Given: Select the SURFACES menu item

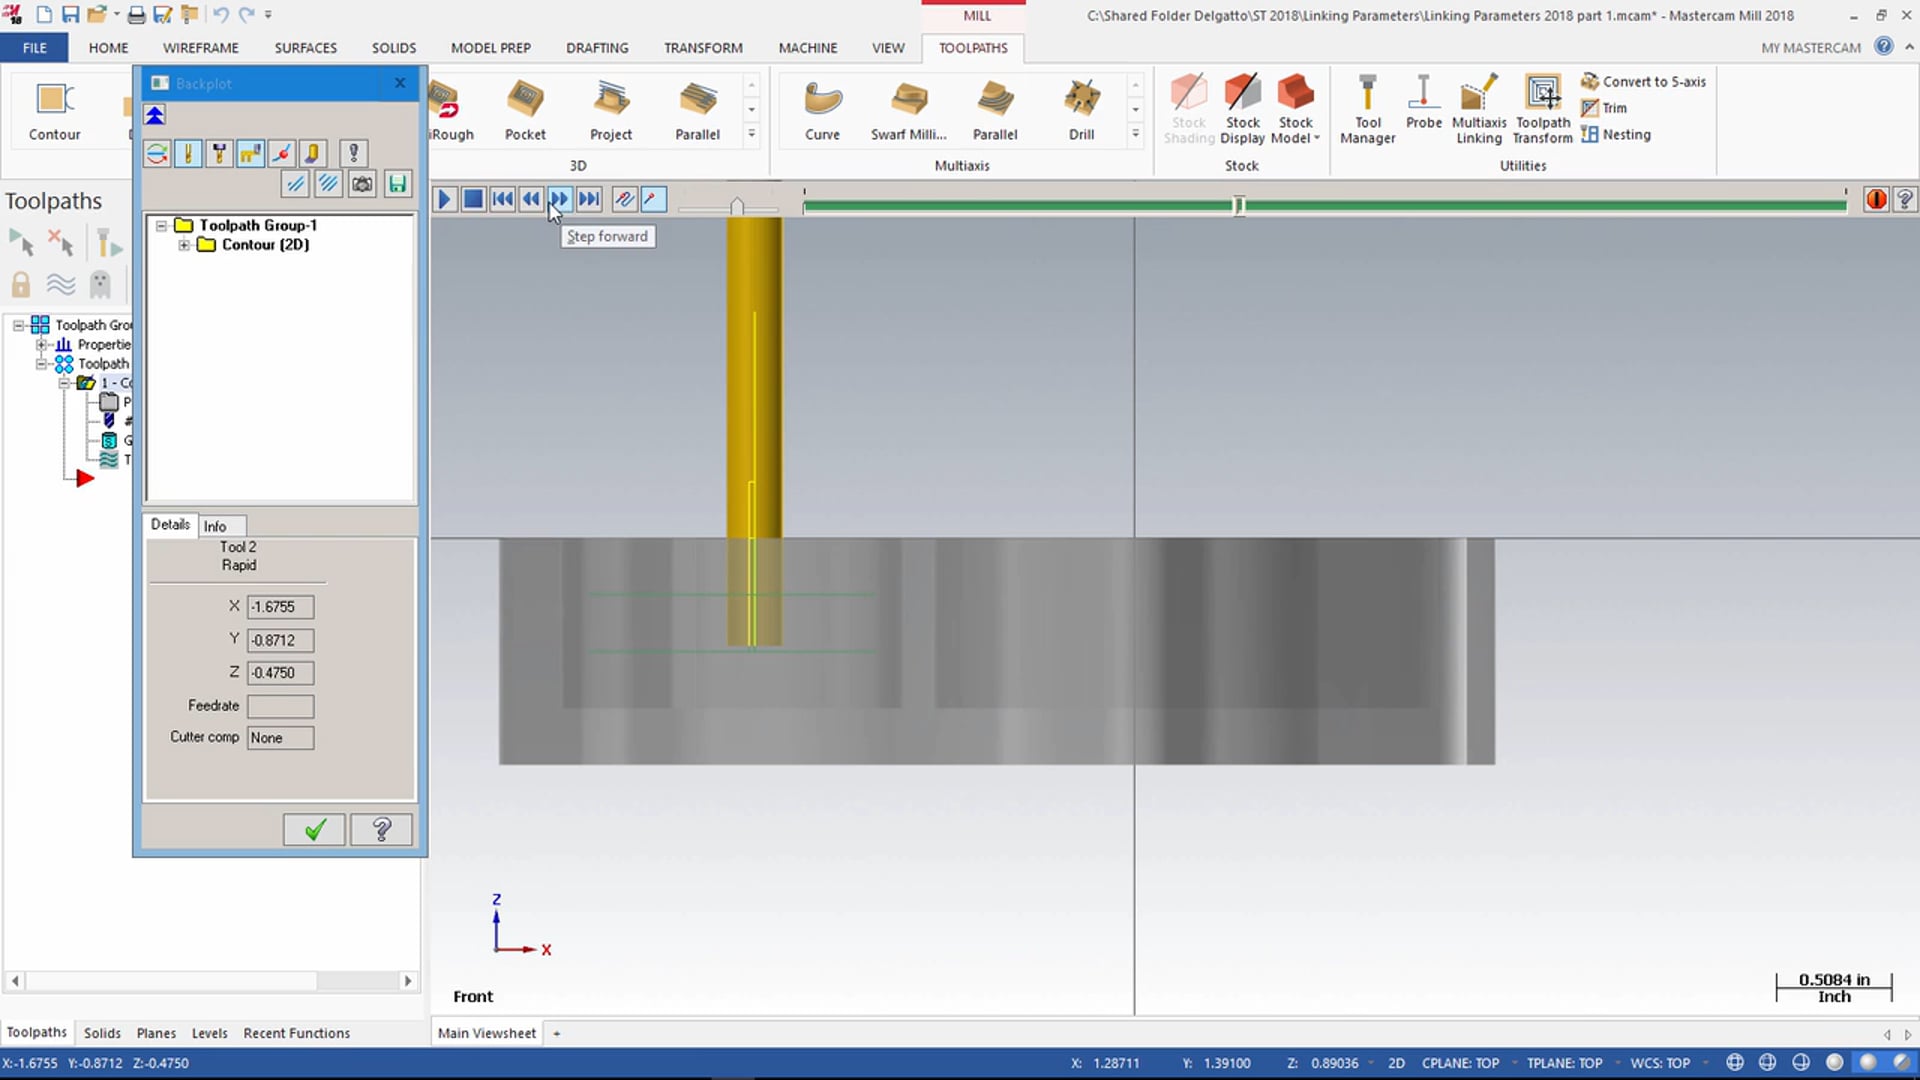Looking at the screenshot, I should (x=305, y=47).
